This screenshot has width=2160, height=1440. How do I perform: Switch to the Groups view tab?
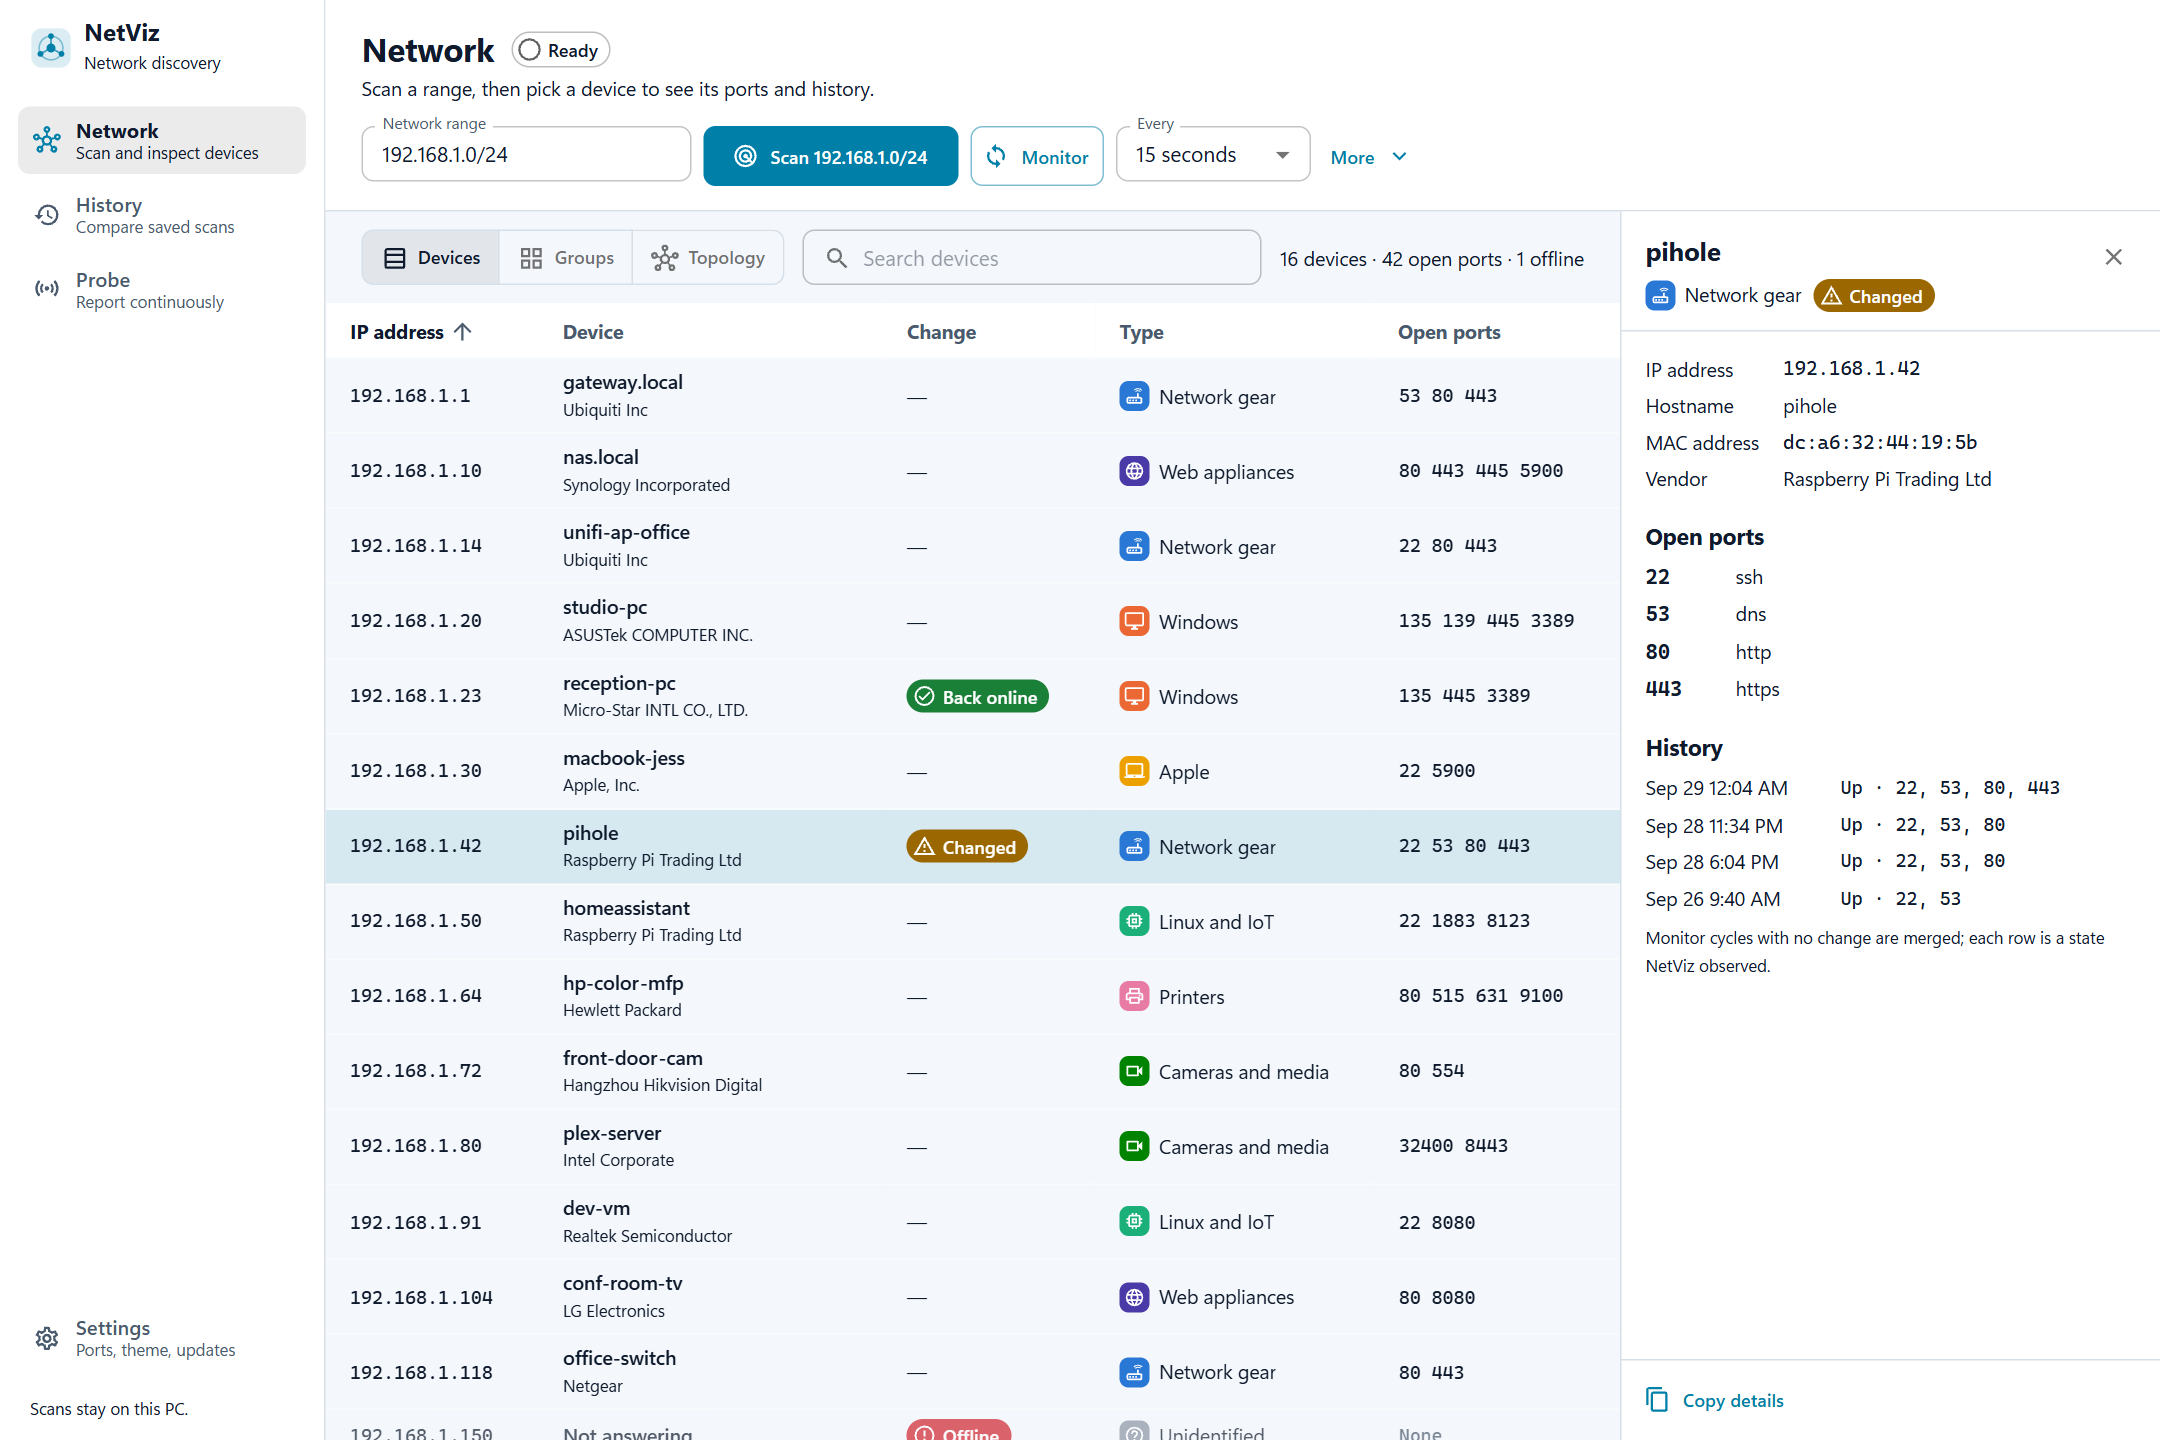click(566, 258)
